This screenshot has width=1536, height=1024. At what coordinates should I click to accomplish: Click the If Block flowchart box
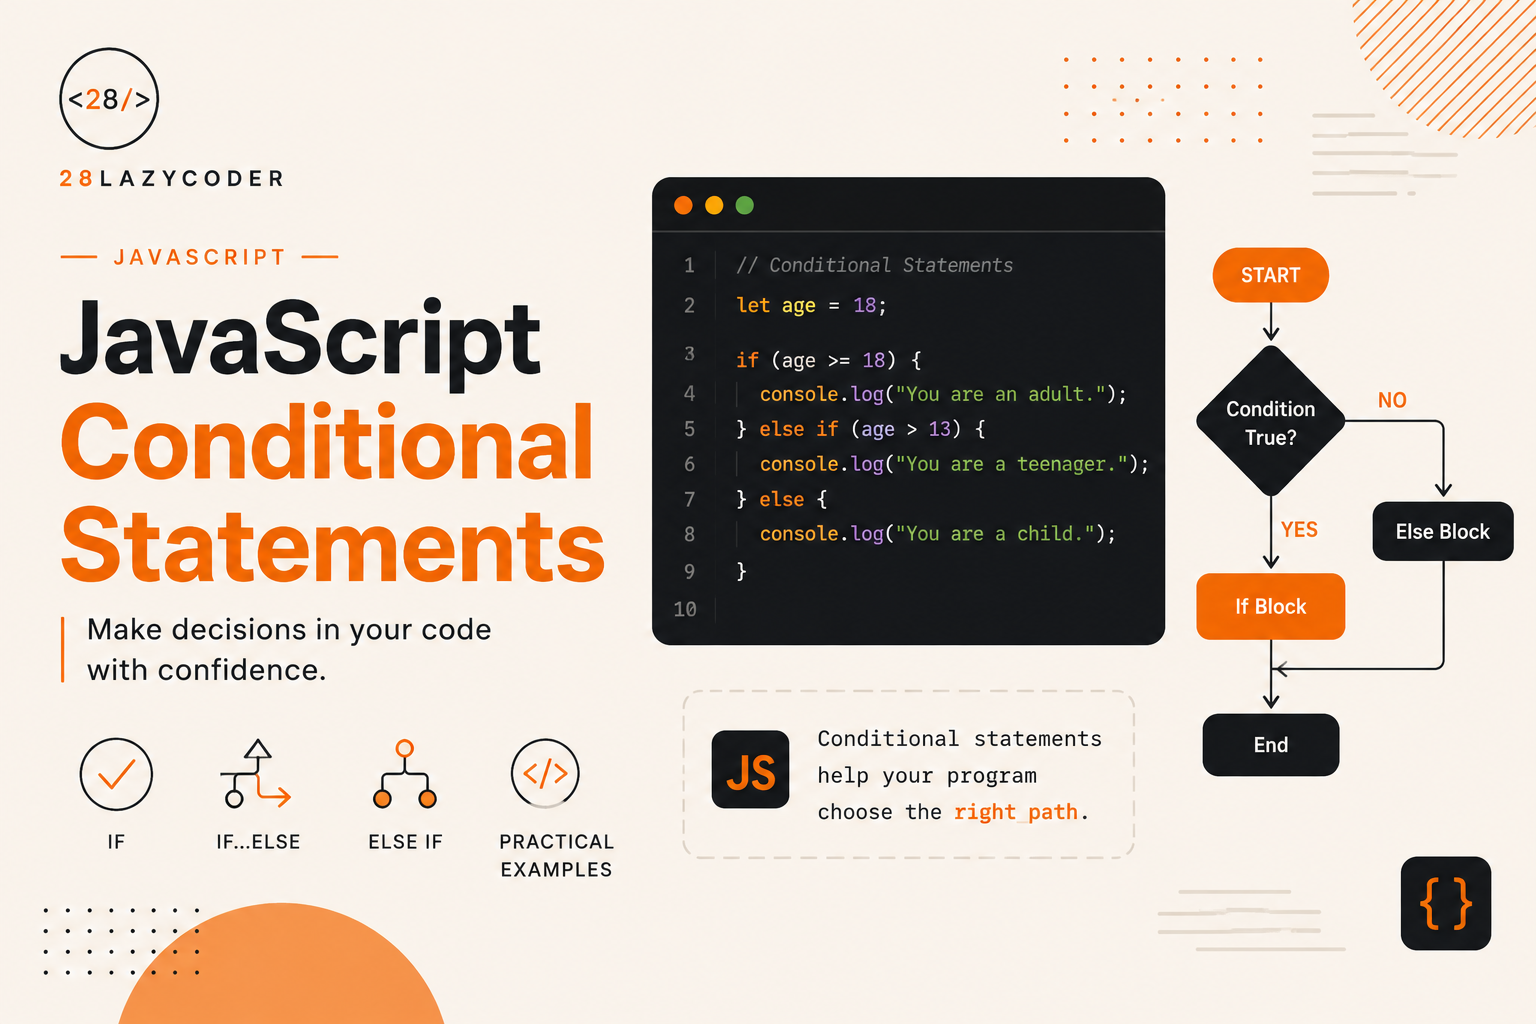tap(1271, 606)
